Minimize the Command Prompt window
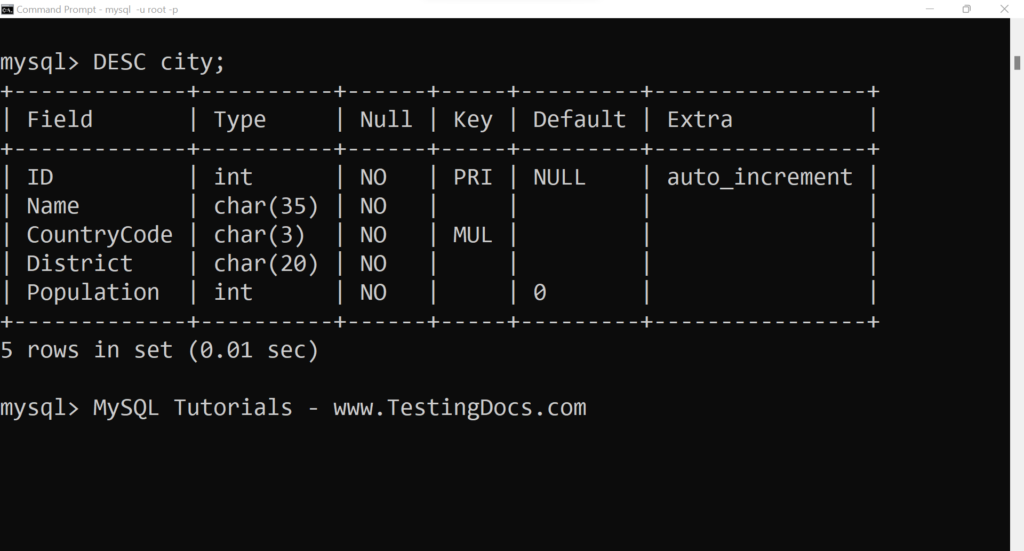This screenshot has width=1024, height=551. click(x=918, y=9)
